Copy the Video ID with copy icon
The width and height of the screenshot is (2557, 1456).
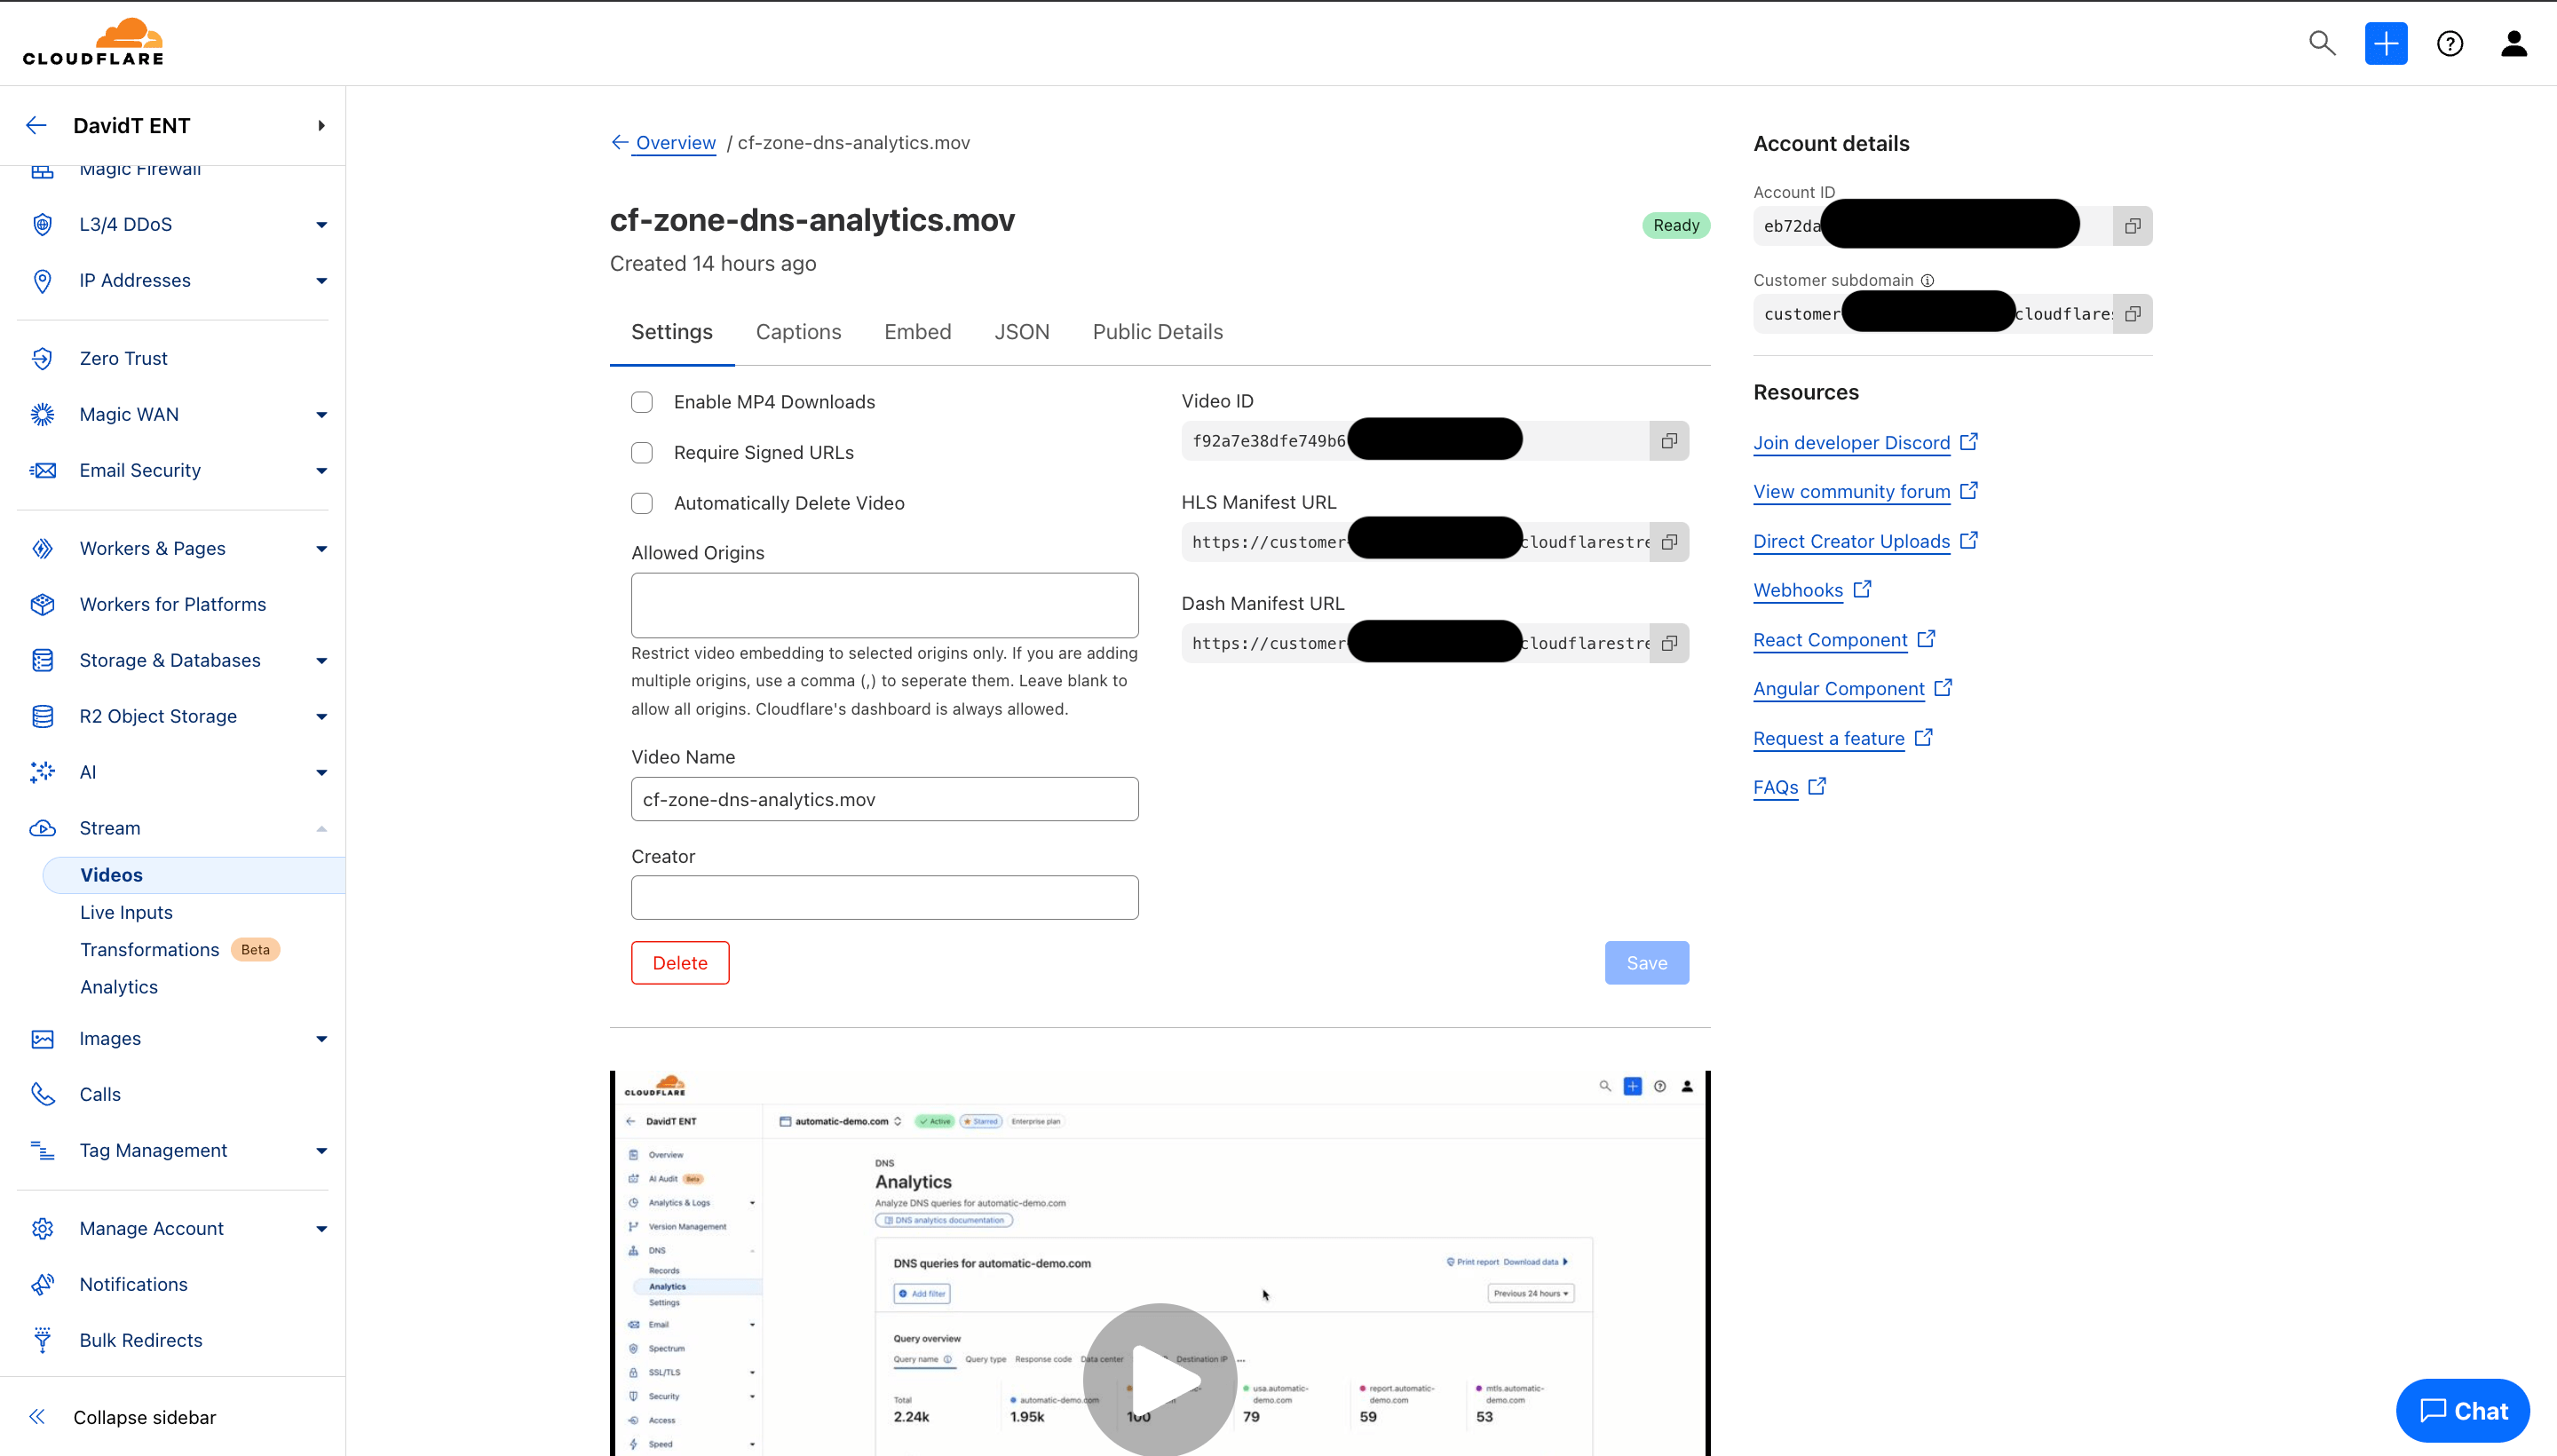tap(1669, 440)
